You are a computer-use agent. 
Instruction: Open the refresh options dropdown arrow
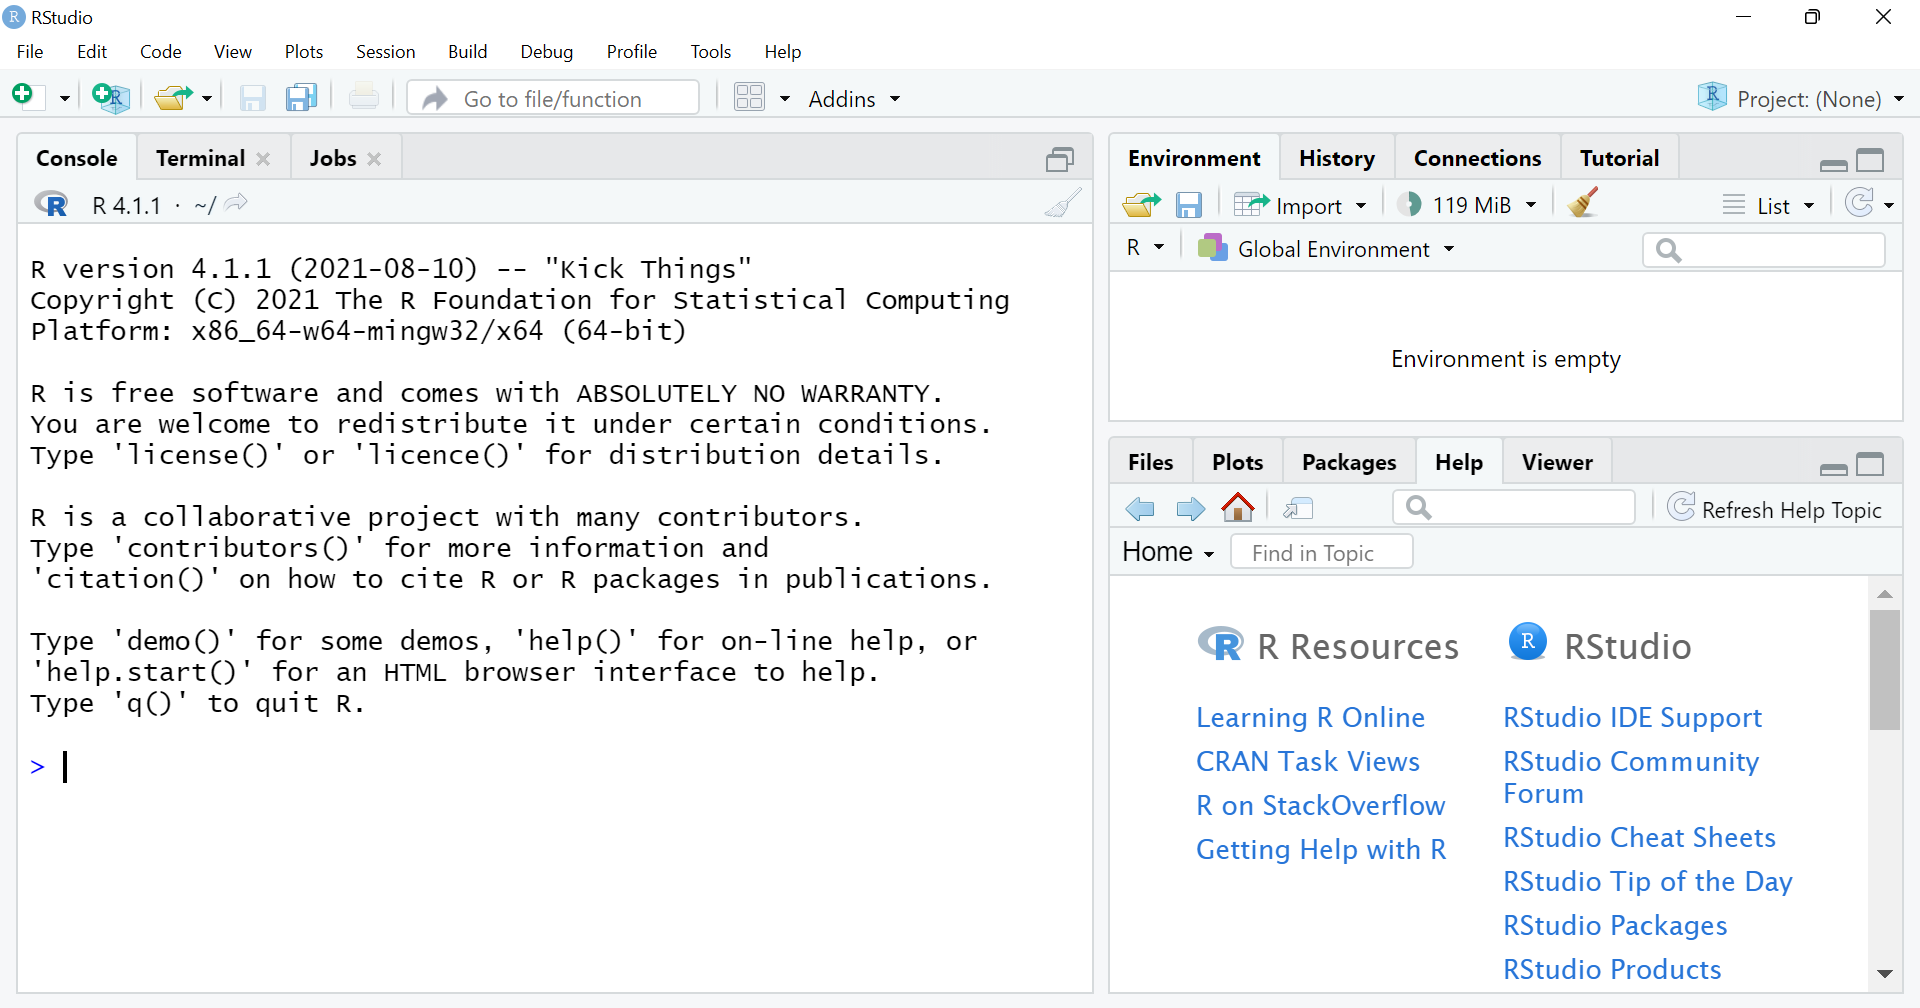(1889, 205)
